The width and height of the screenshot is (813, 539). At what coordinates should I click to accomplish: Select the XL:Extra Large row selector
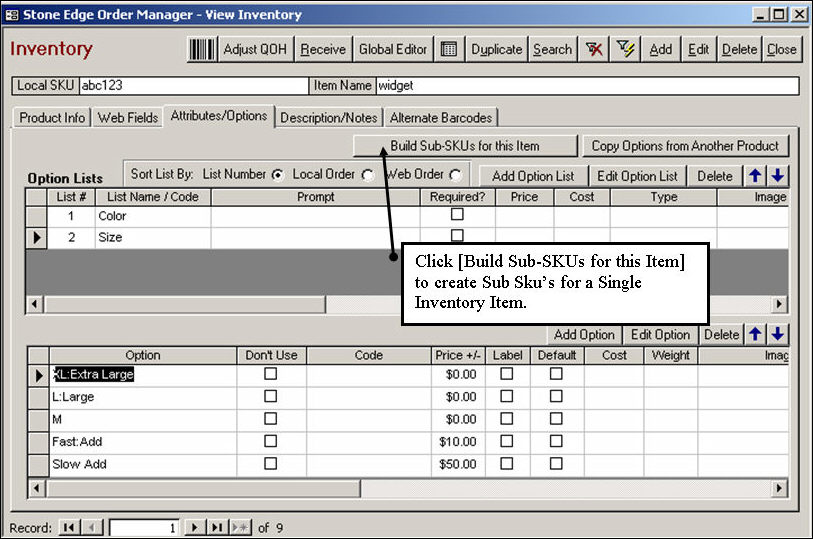(38, 375)
